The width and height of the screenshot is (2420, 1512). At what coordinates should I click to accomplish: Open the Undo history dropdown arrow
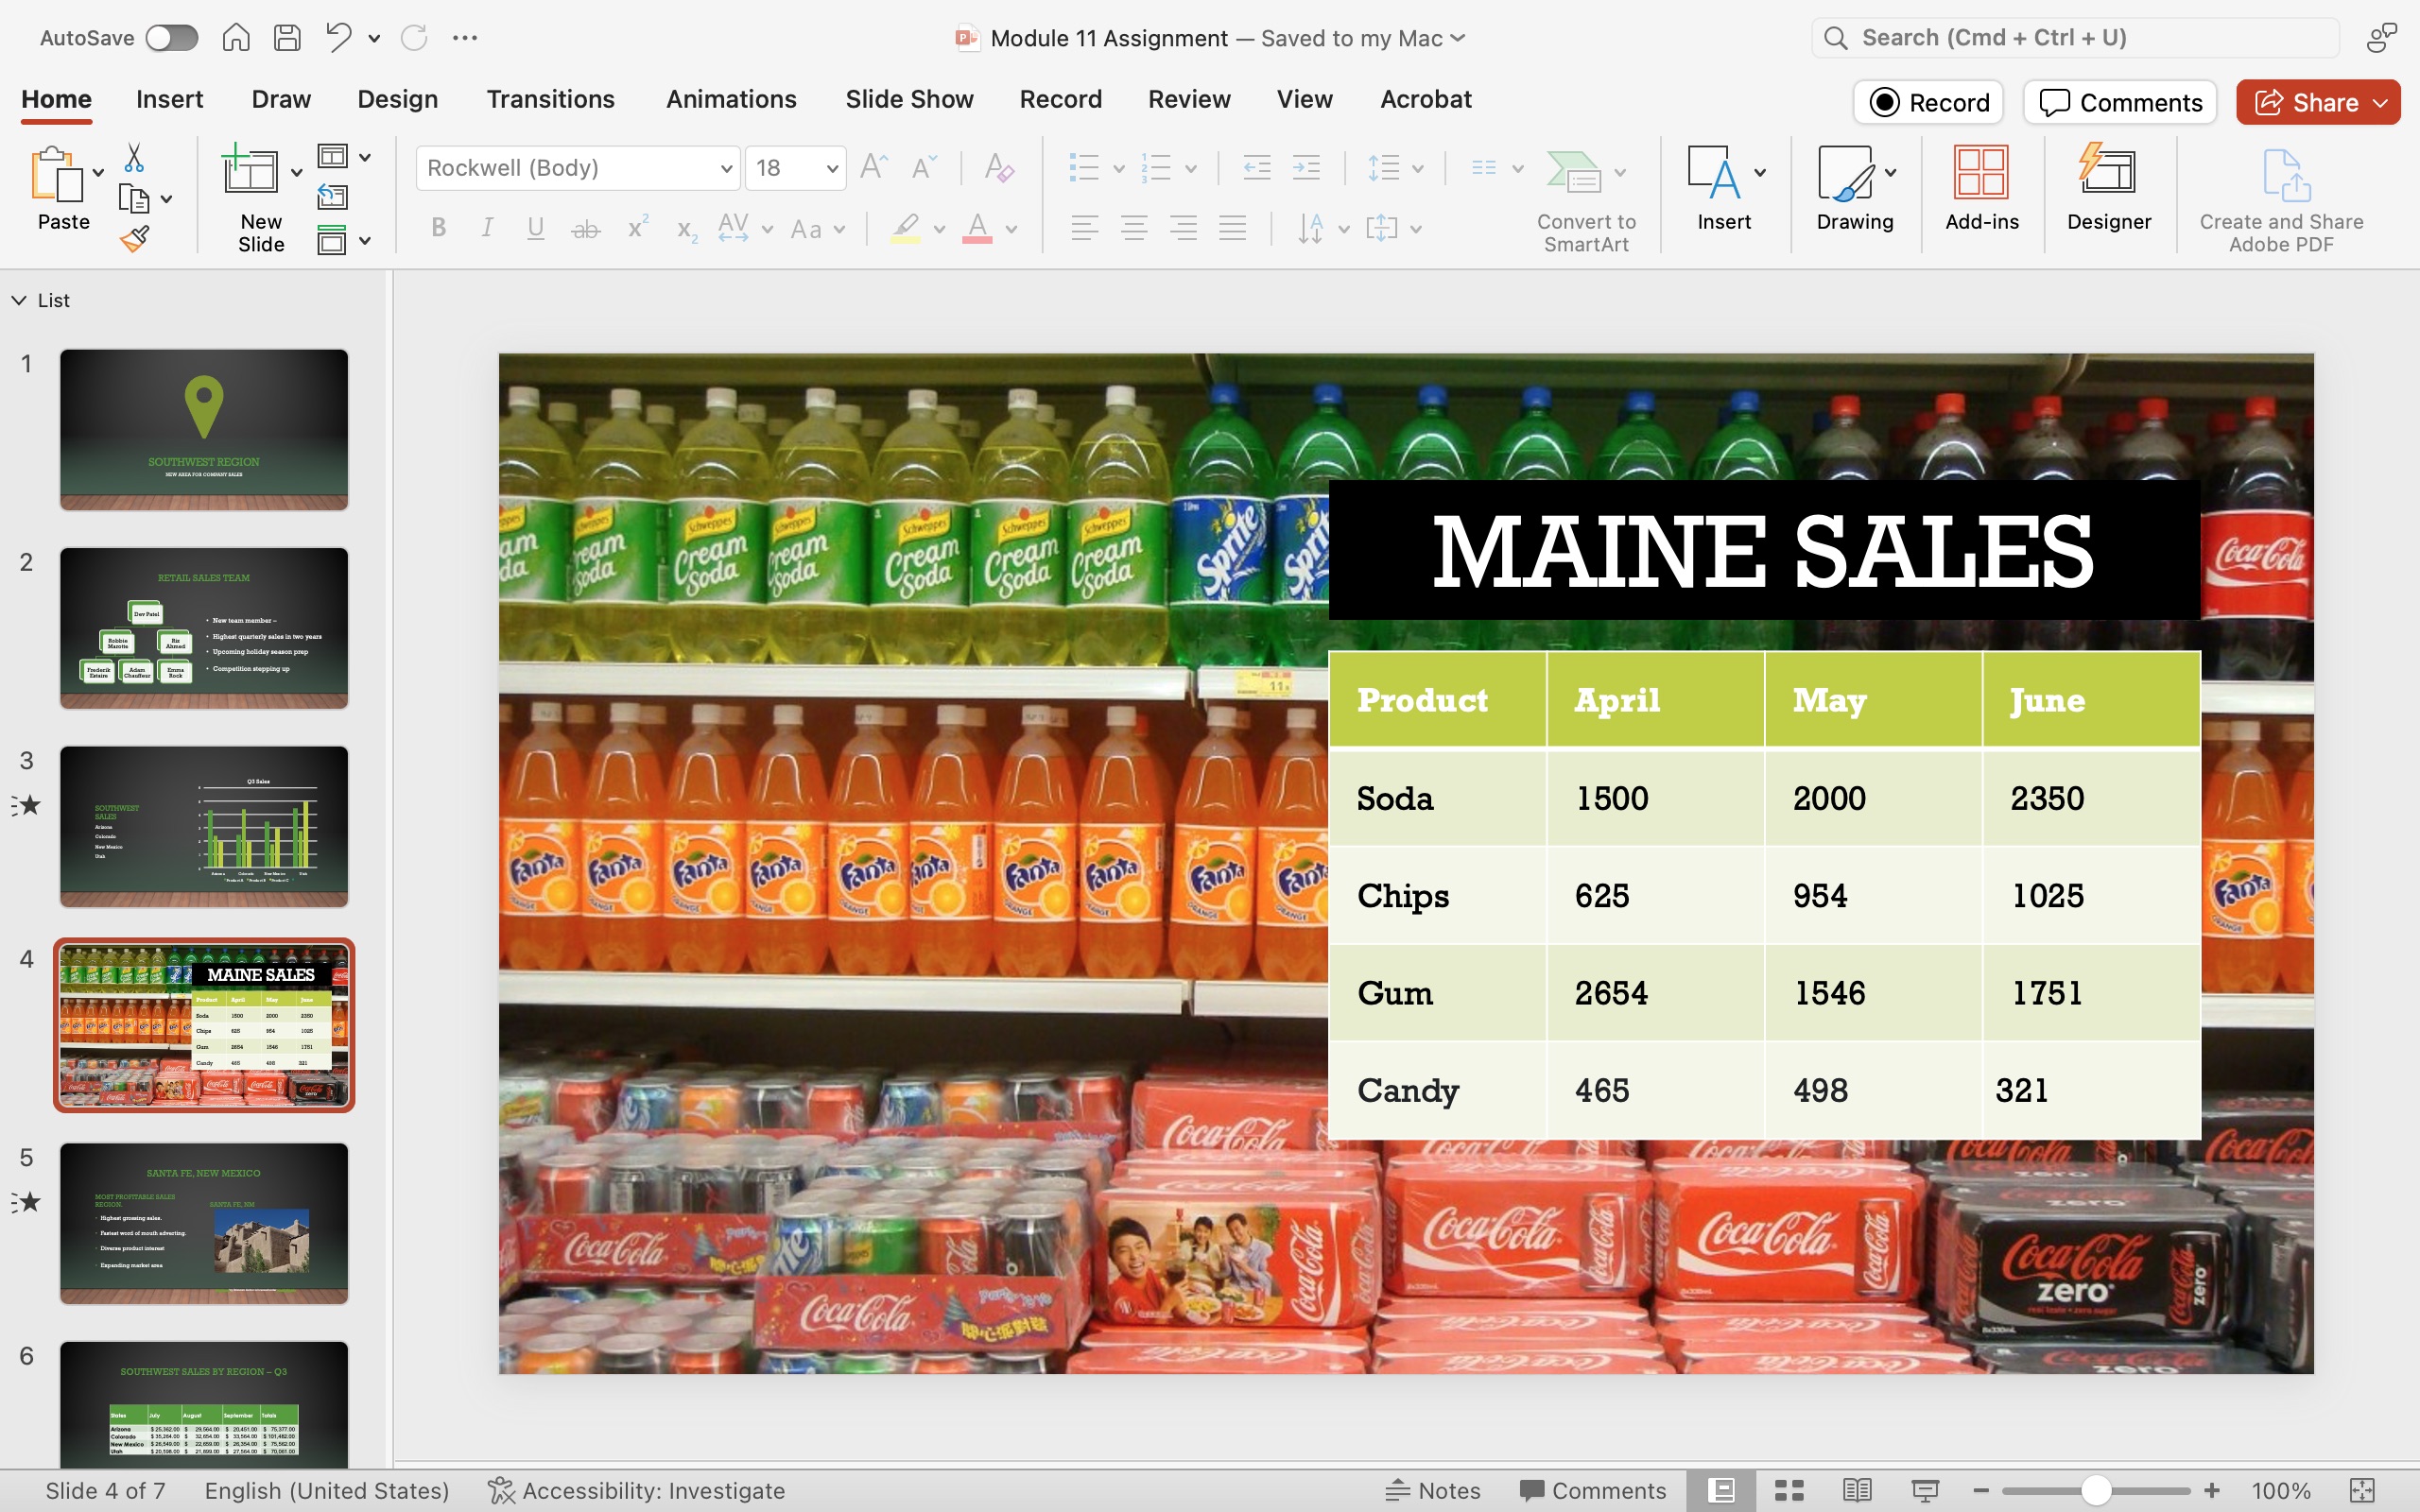click(x=374, y=39)
